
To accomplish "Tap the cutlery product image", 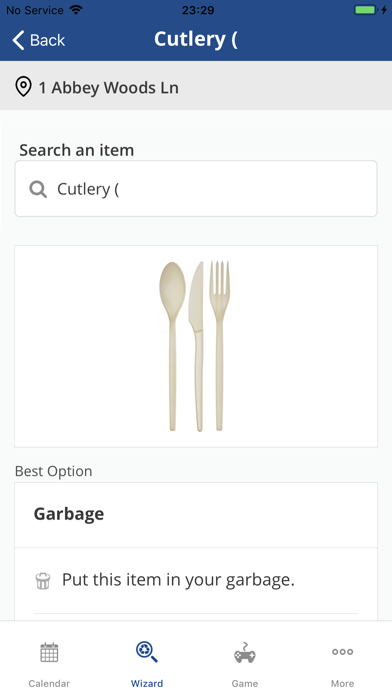I will [195, 346].
